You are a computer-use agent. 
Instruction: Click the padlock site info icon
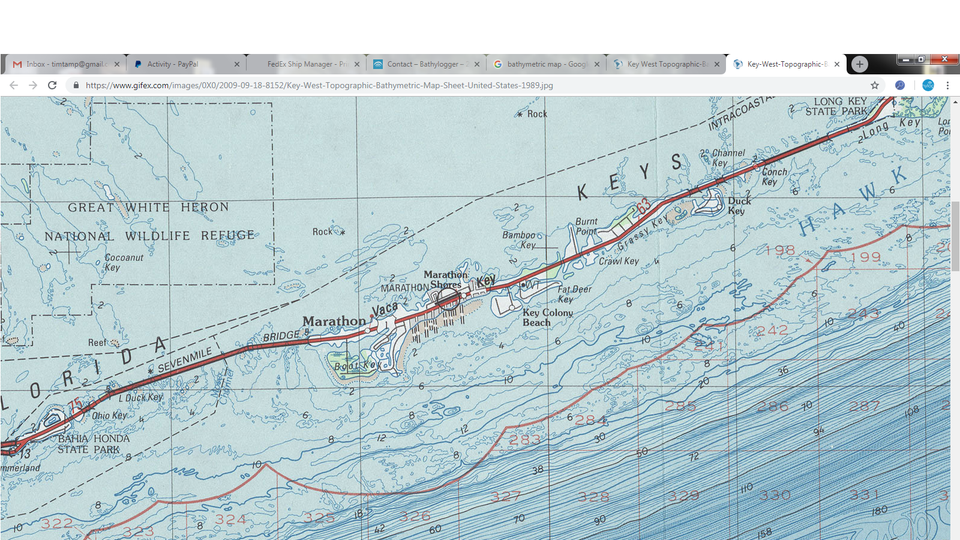(x=76, y=85)
